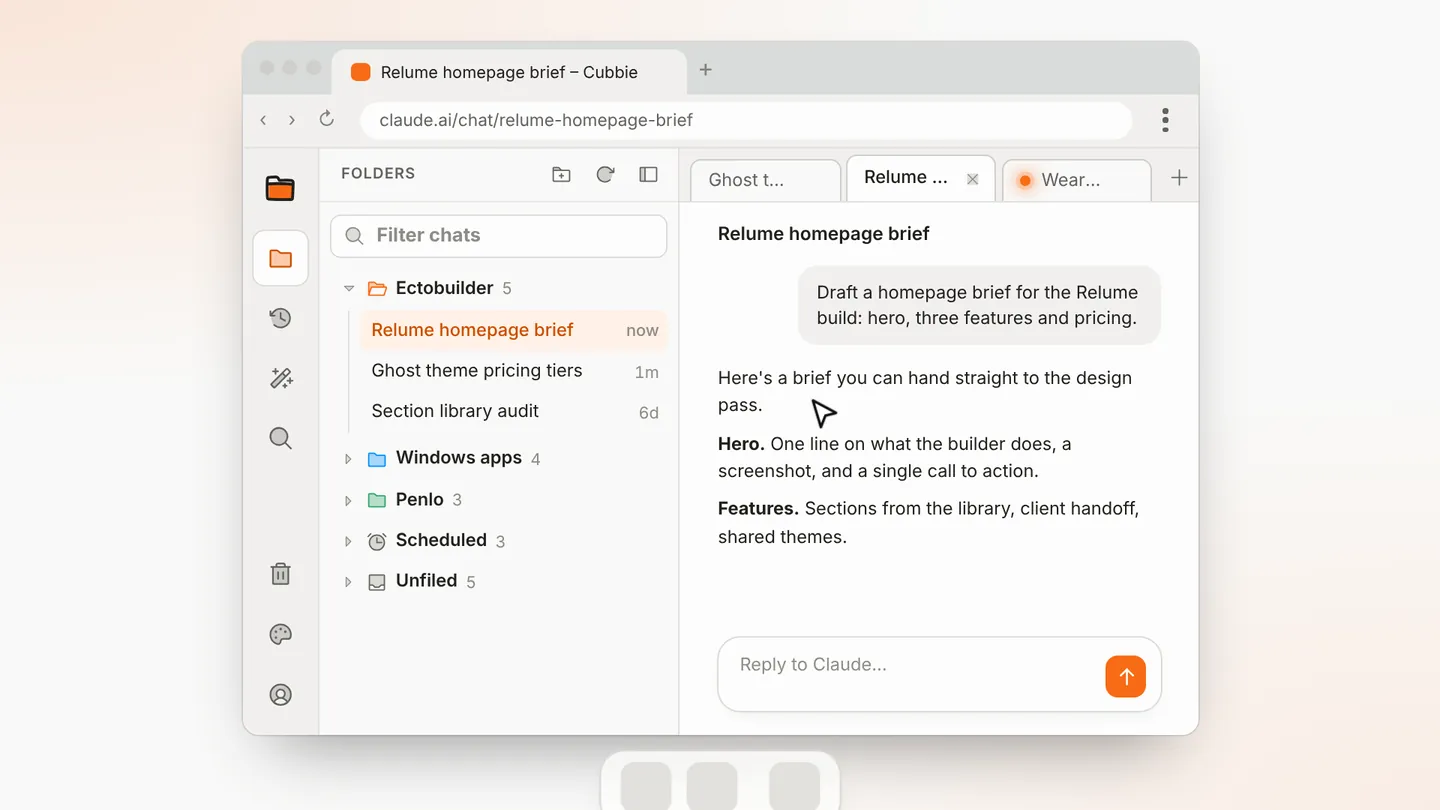Select the FOLDERS panel heading
1440x810 pixels.
point(378,173)
